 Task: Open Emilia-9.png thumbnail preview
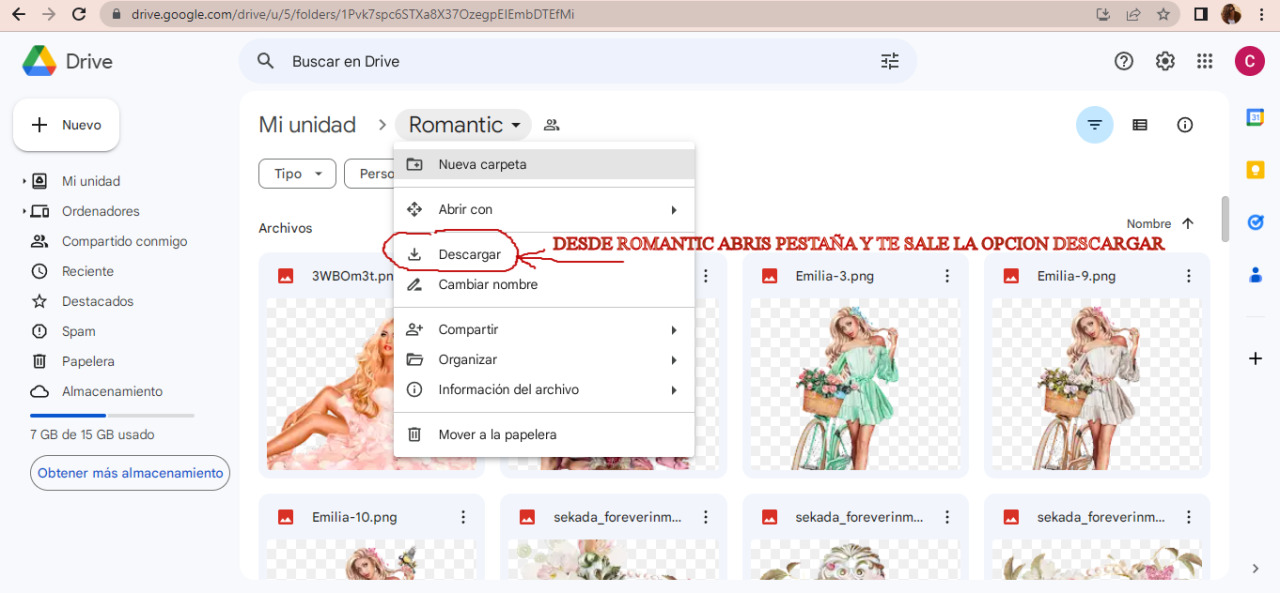(x=1096, y=385)
